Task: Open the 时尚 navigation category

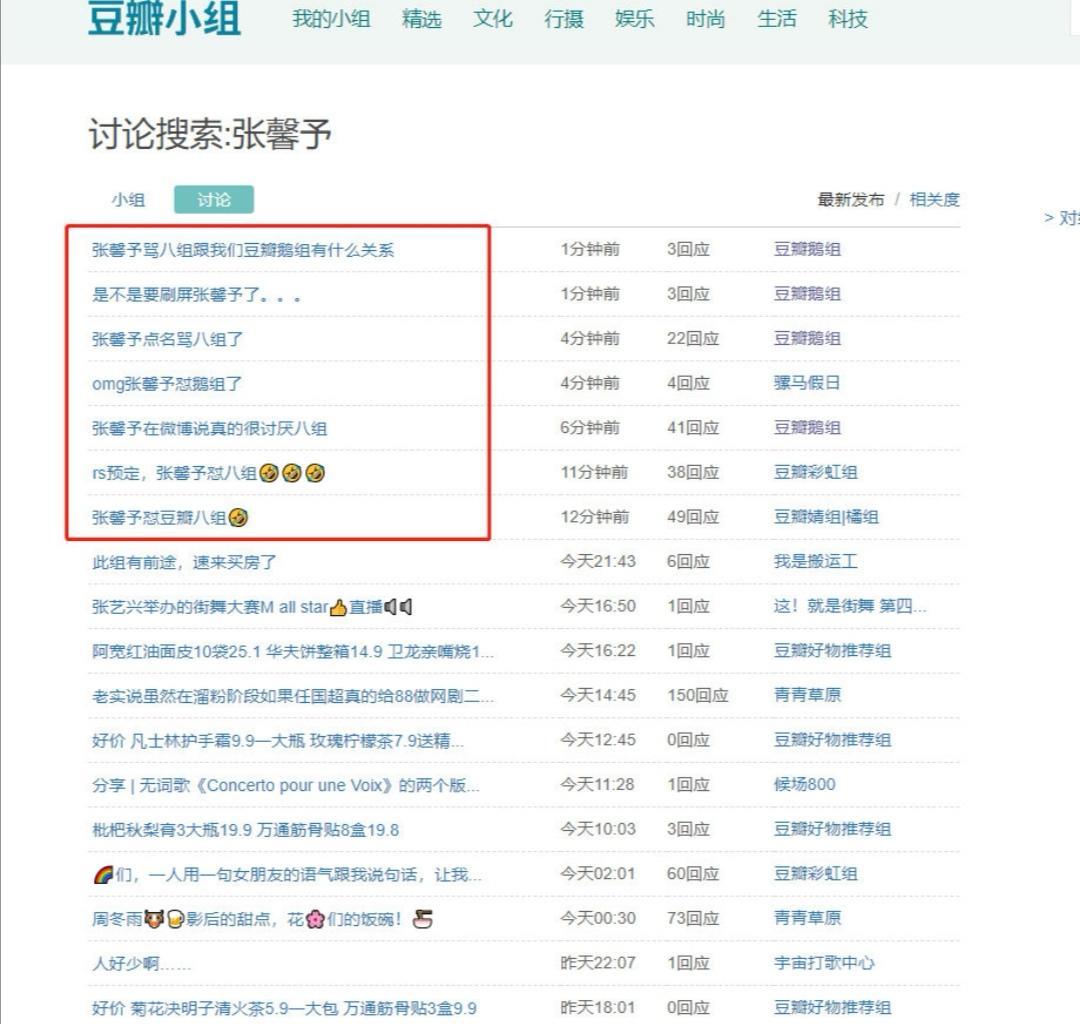Action: coord(705,19)
